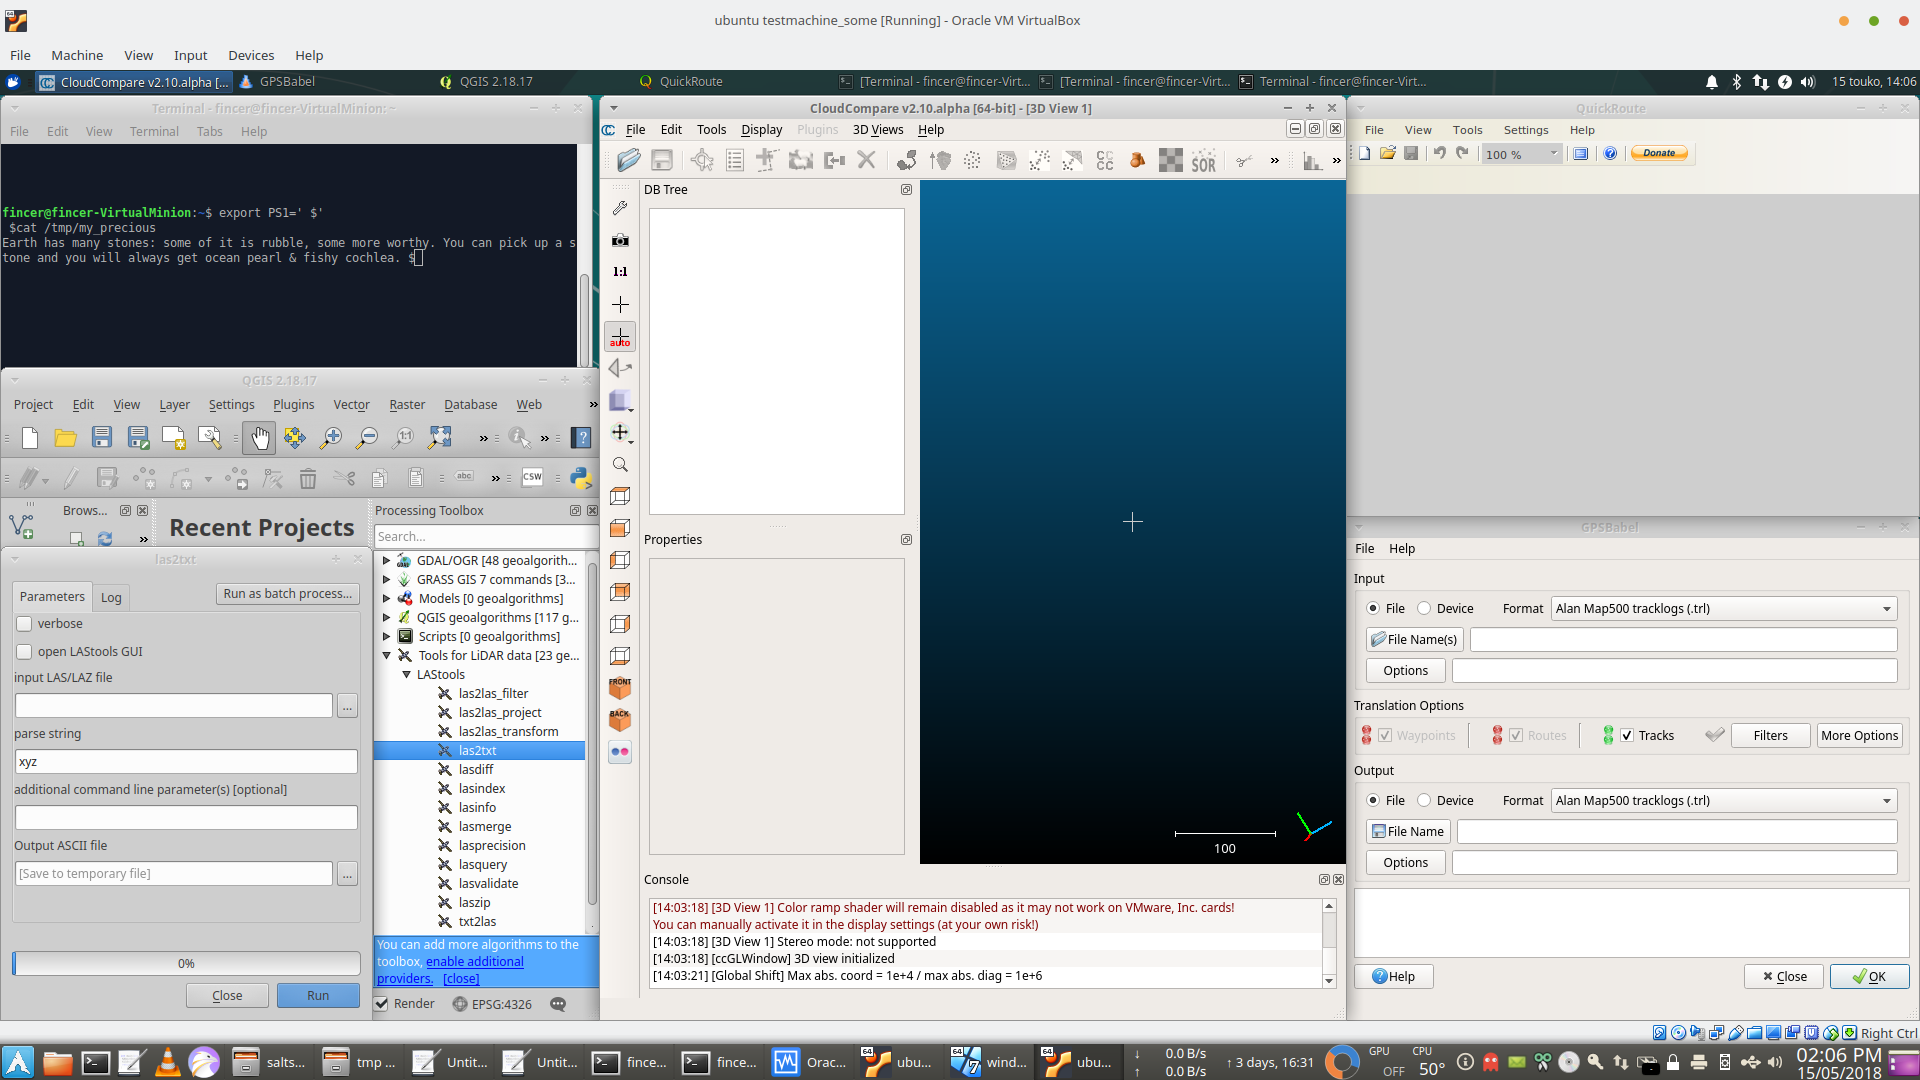Toggle open LAStools GUI checkbox
Viewport: 1920px width, 1080px height.
point(25,650)
